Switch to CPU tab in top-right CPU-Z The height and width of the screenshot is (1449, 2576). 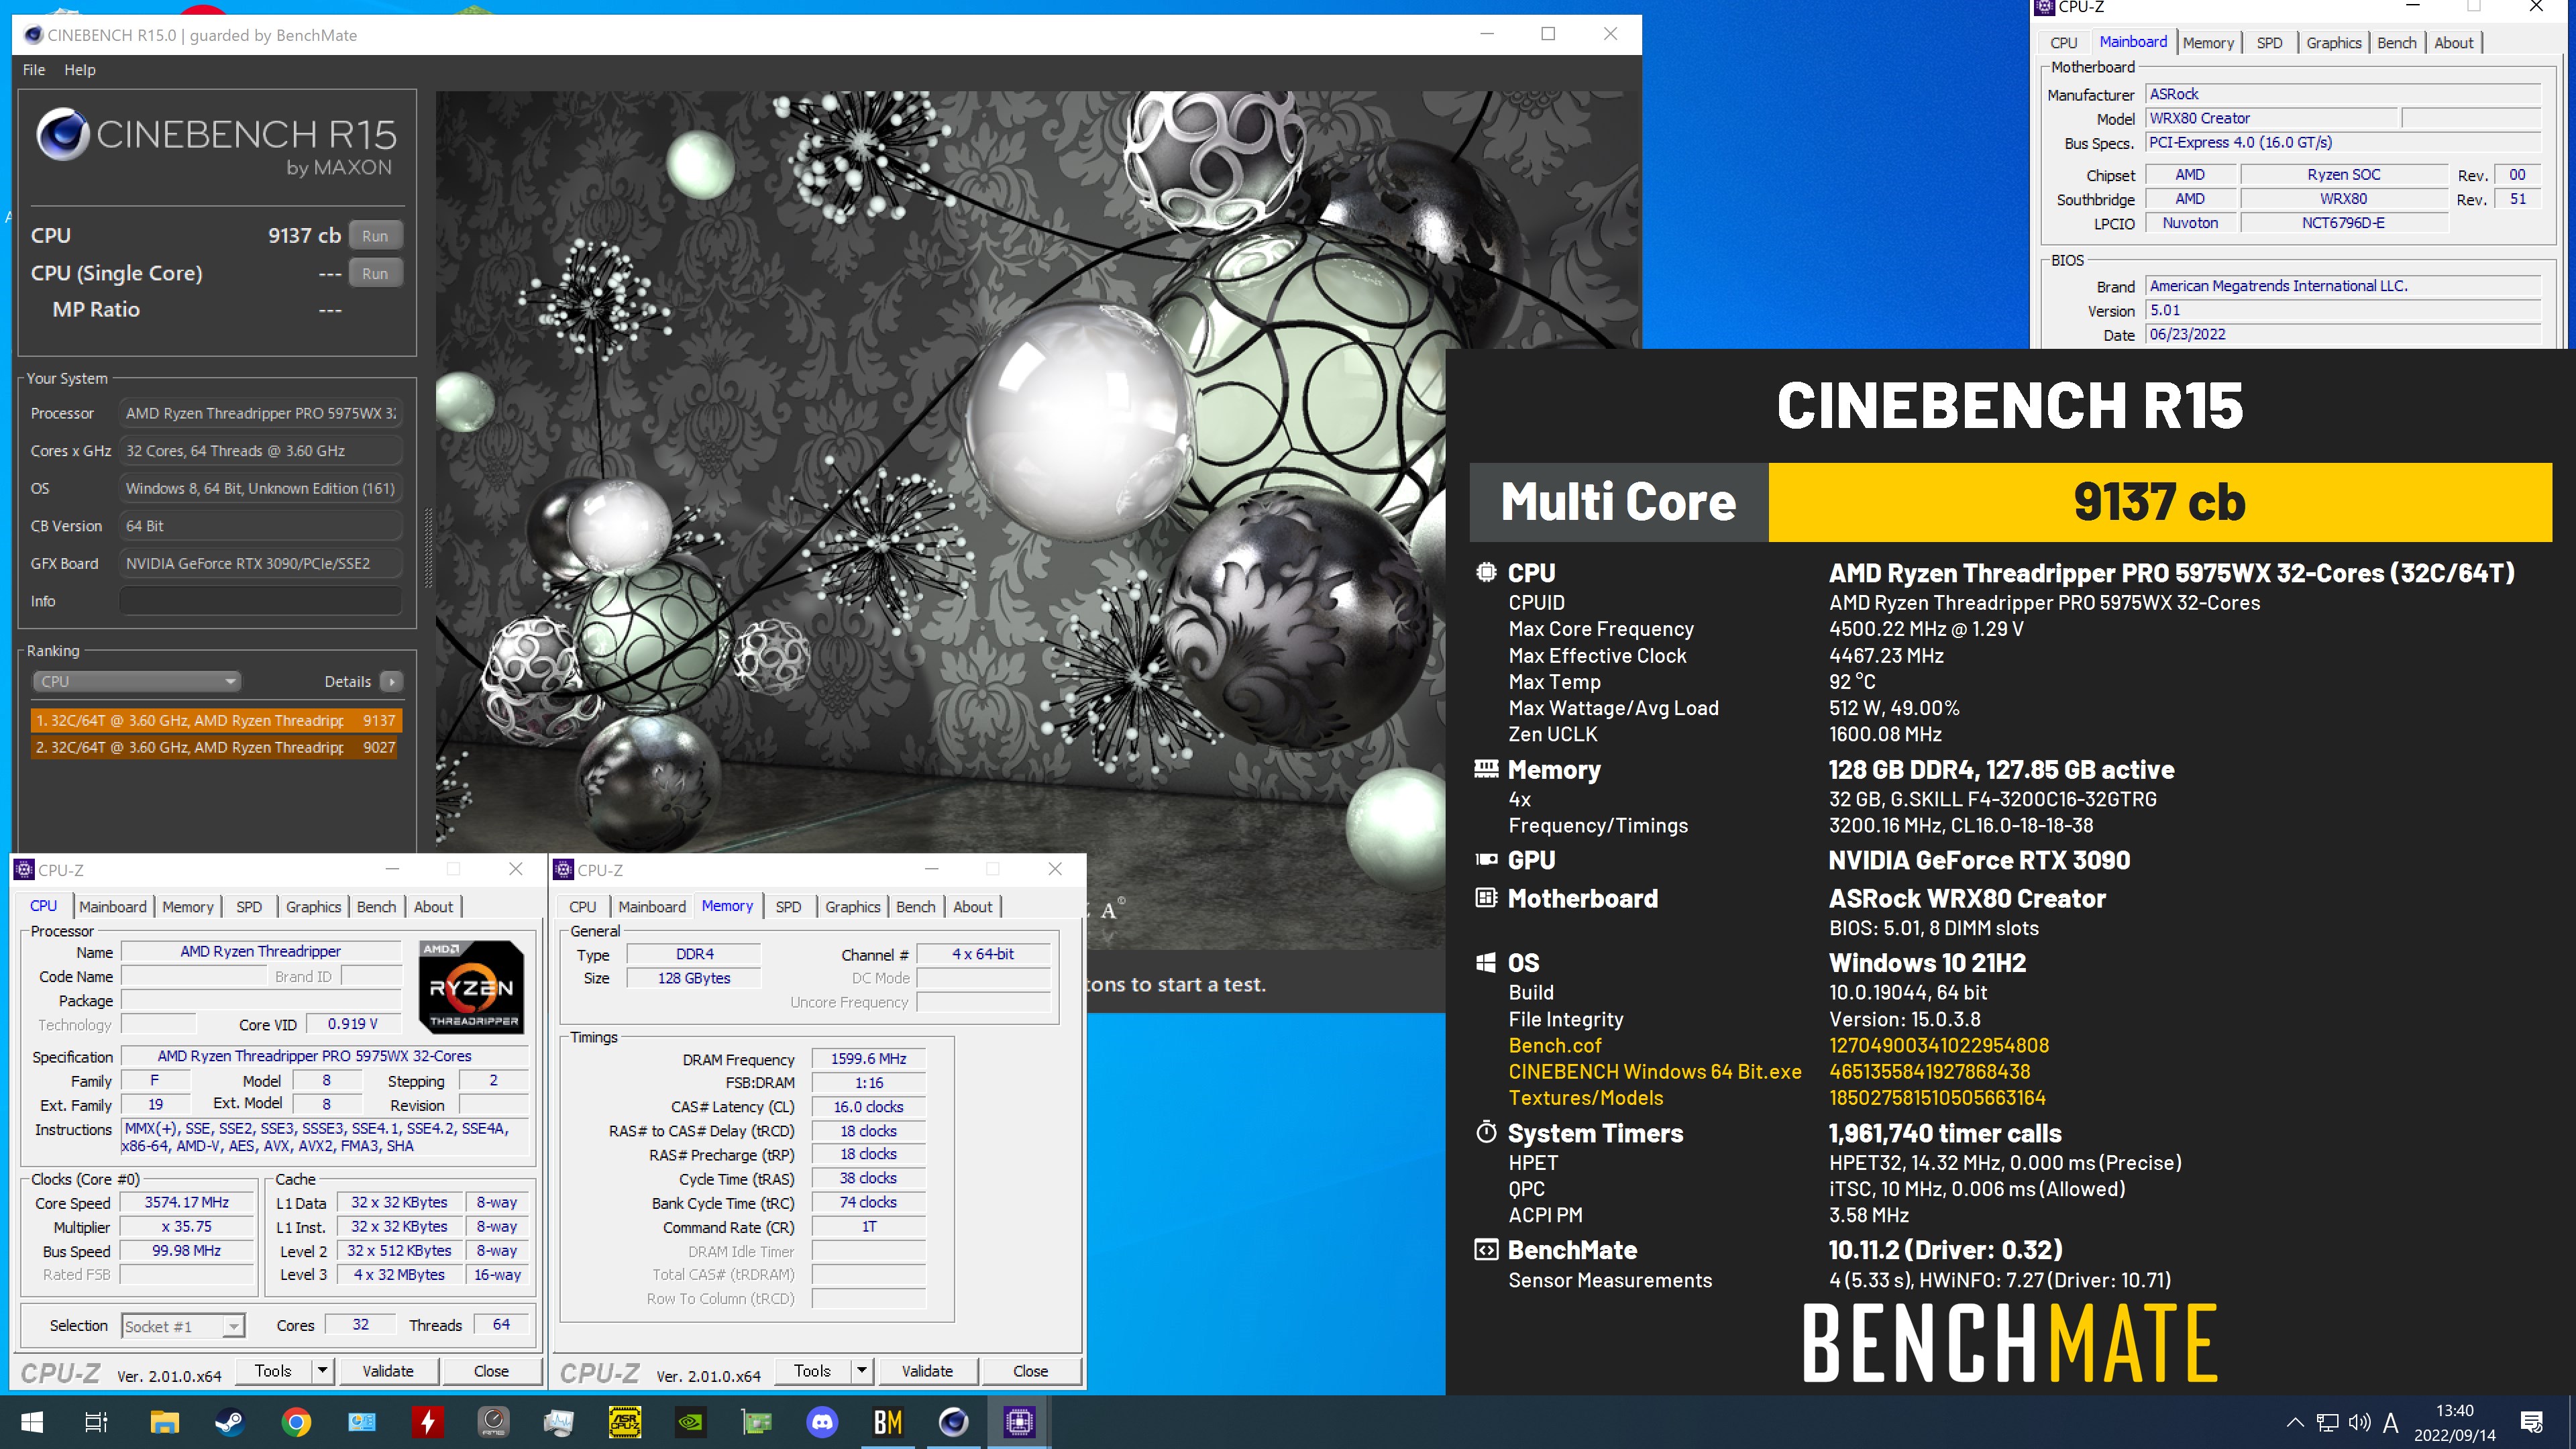[2063, 42]
